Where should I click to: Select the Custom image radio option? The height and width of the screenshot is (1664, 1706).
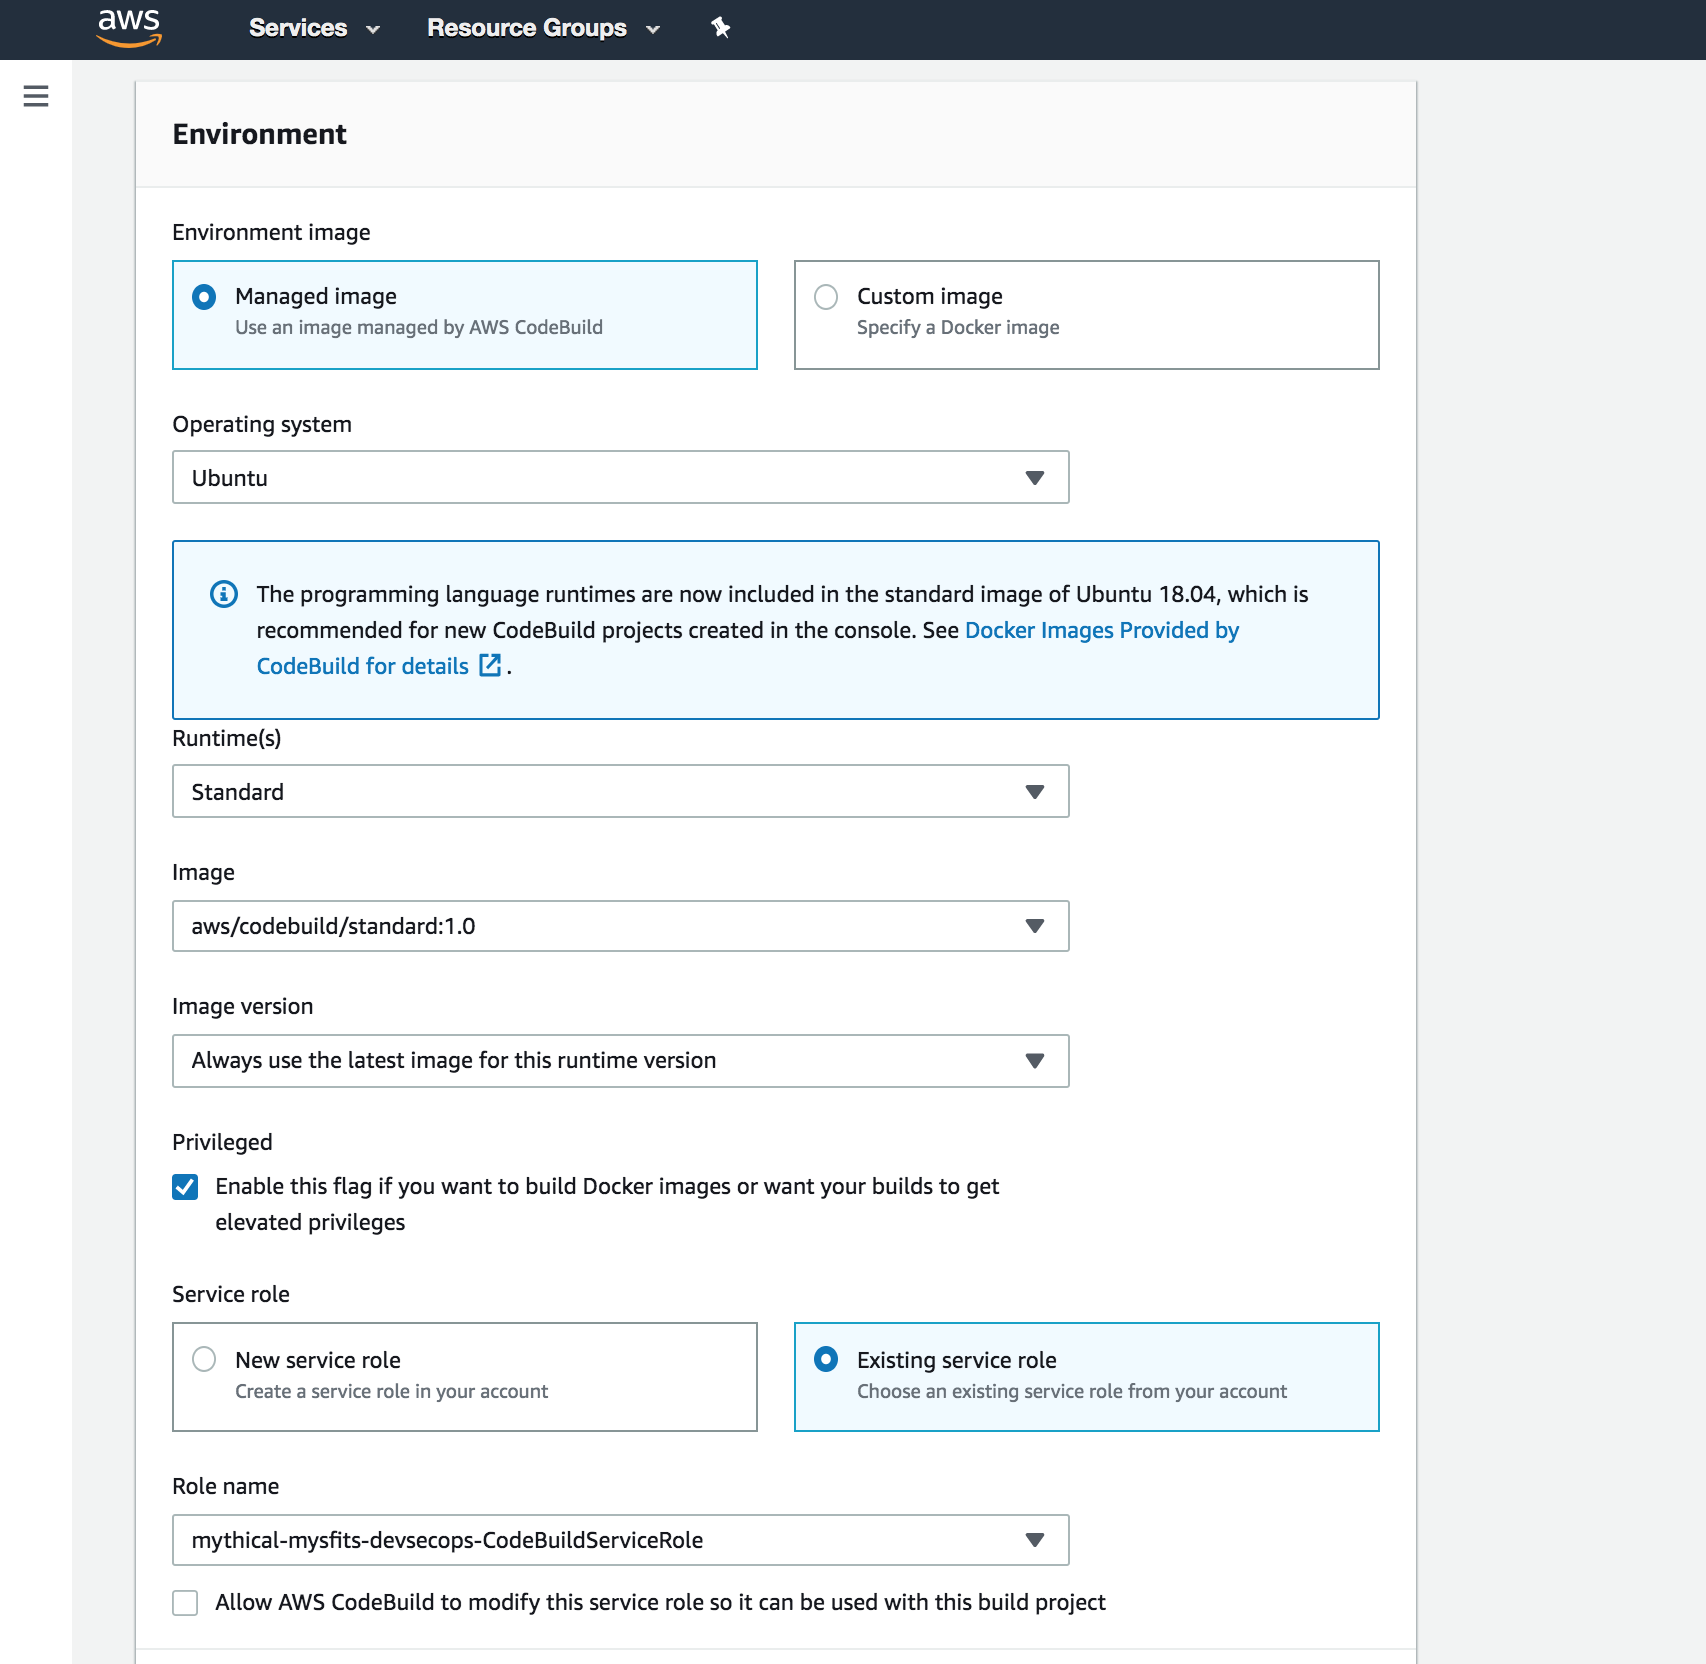(x=826, y=297)
